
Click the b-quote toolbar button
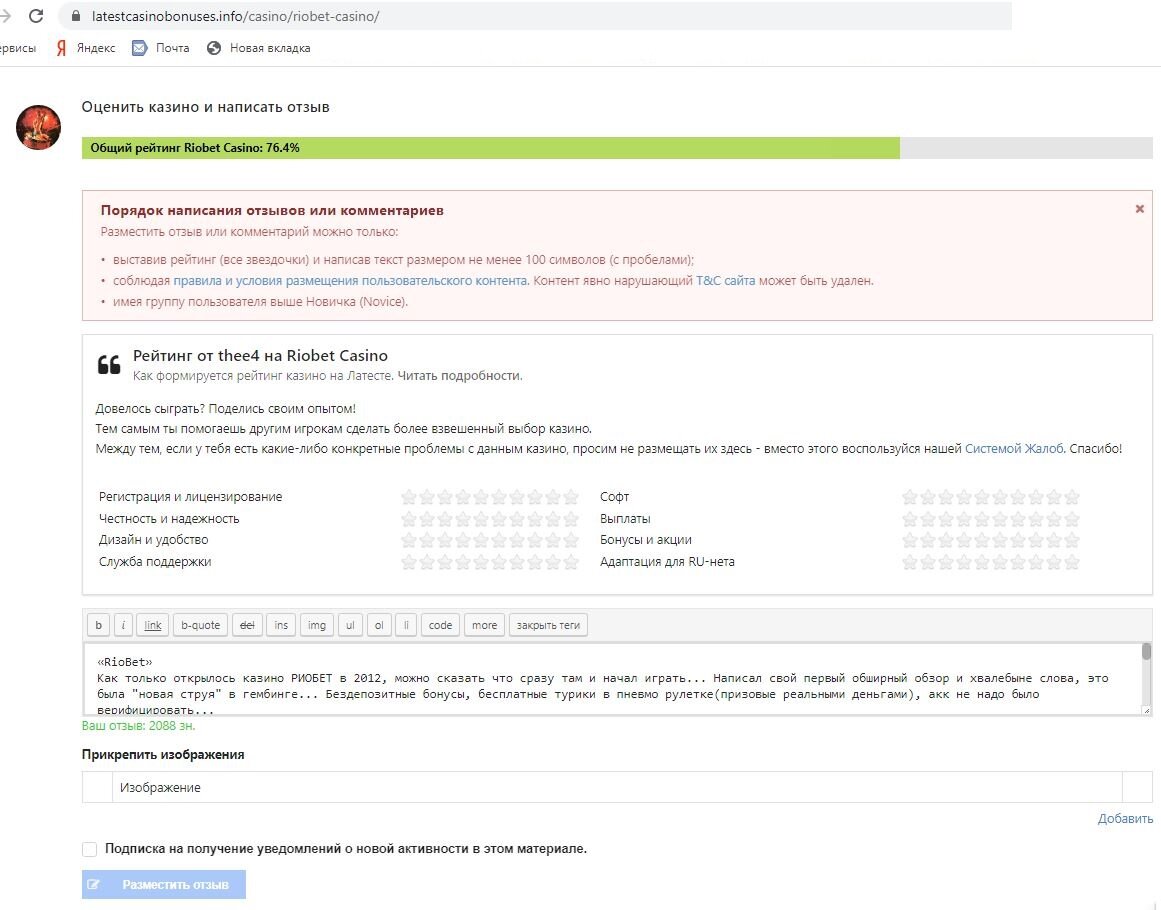[x=200, y=625]
